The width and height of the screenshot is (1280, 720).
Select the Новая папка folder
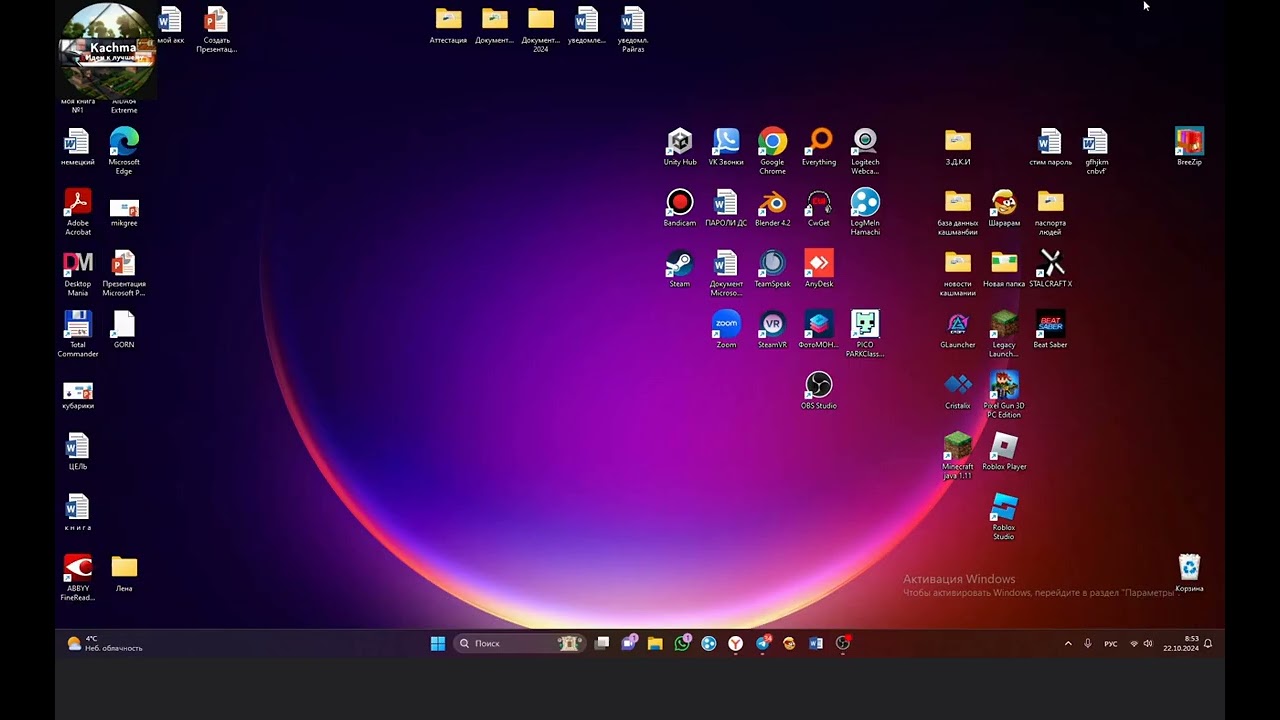coord(1004,269)
